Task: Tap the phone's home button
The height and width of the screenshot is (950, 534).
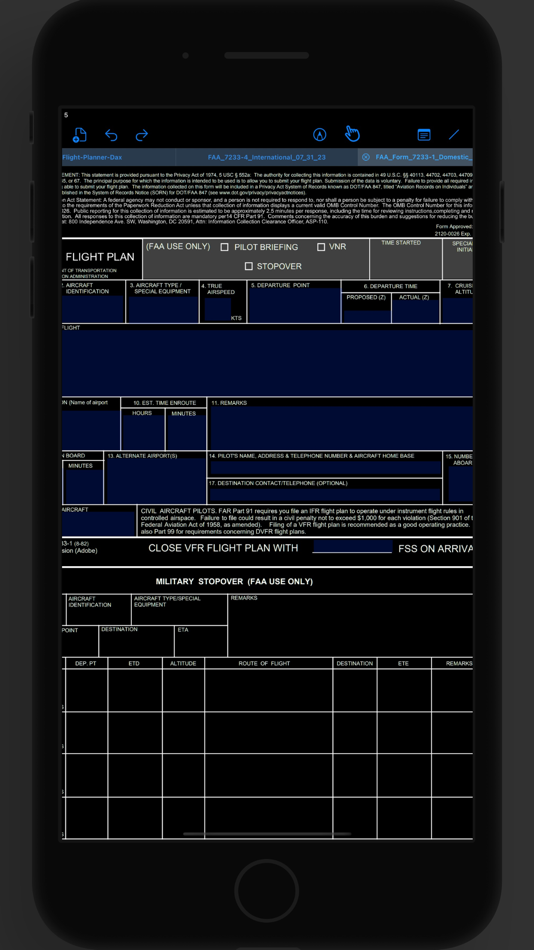Action: [267, 891]
